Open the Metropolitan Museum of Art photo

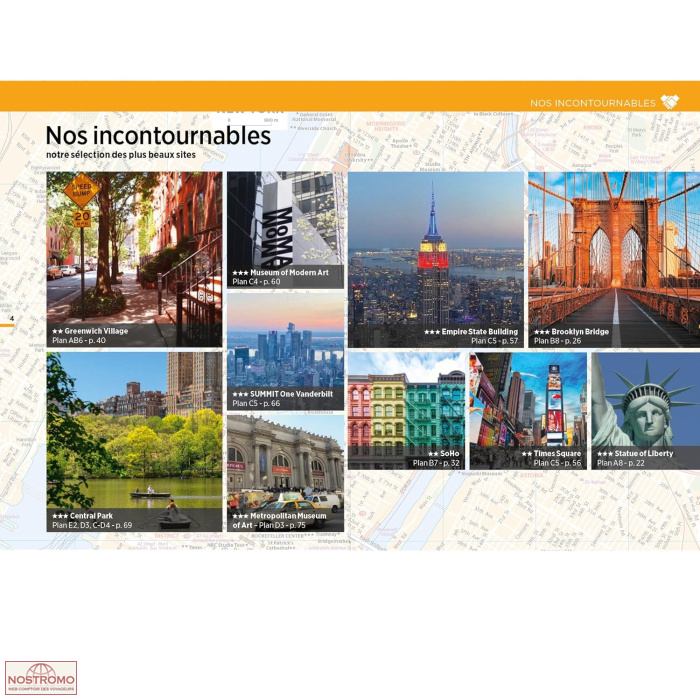pos(286,473)
